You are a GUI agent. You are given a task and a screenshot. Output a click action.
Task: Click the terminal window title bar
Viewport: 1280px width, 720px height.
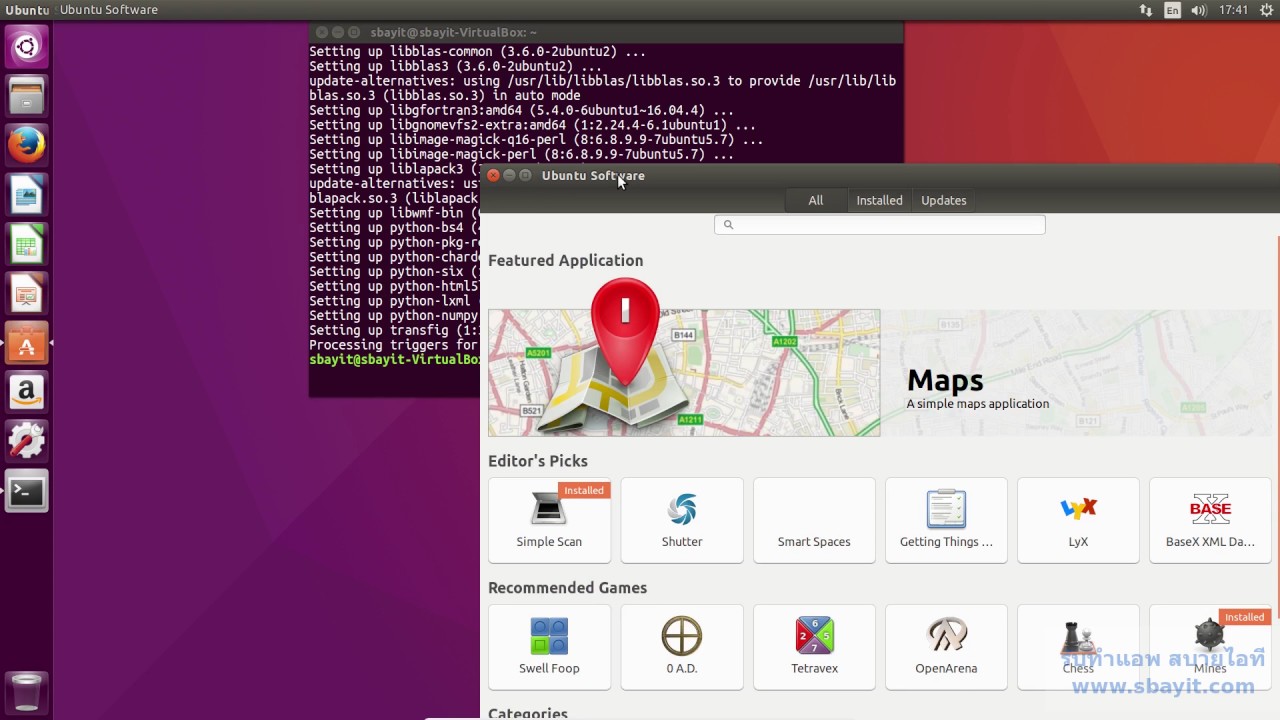pyautogui.click(x=606, y=32)
